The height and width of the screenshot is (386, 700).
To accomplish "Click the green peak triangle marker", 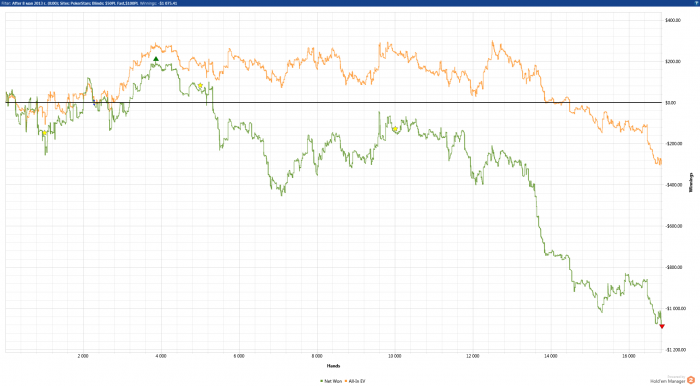I will 156,59.
